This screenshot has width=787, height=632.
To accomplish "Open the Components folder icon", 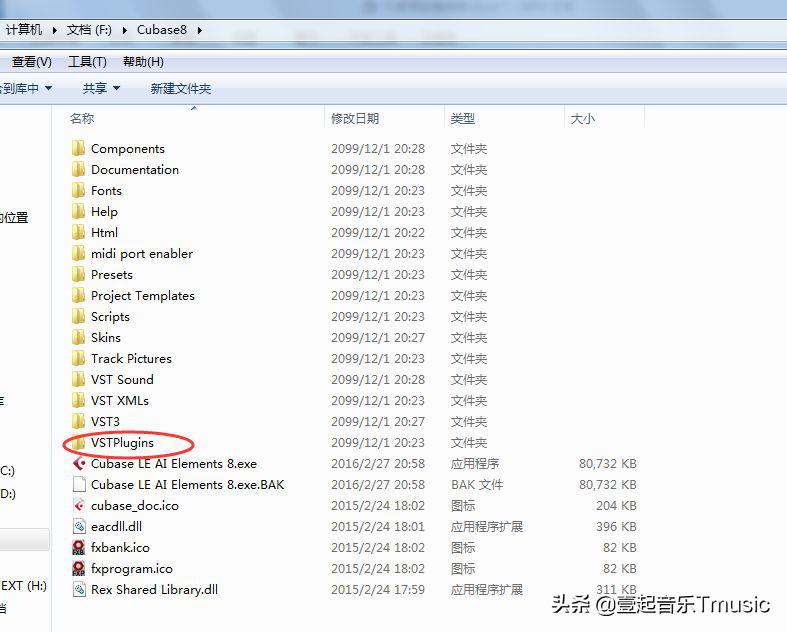I will [78, 149].
